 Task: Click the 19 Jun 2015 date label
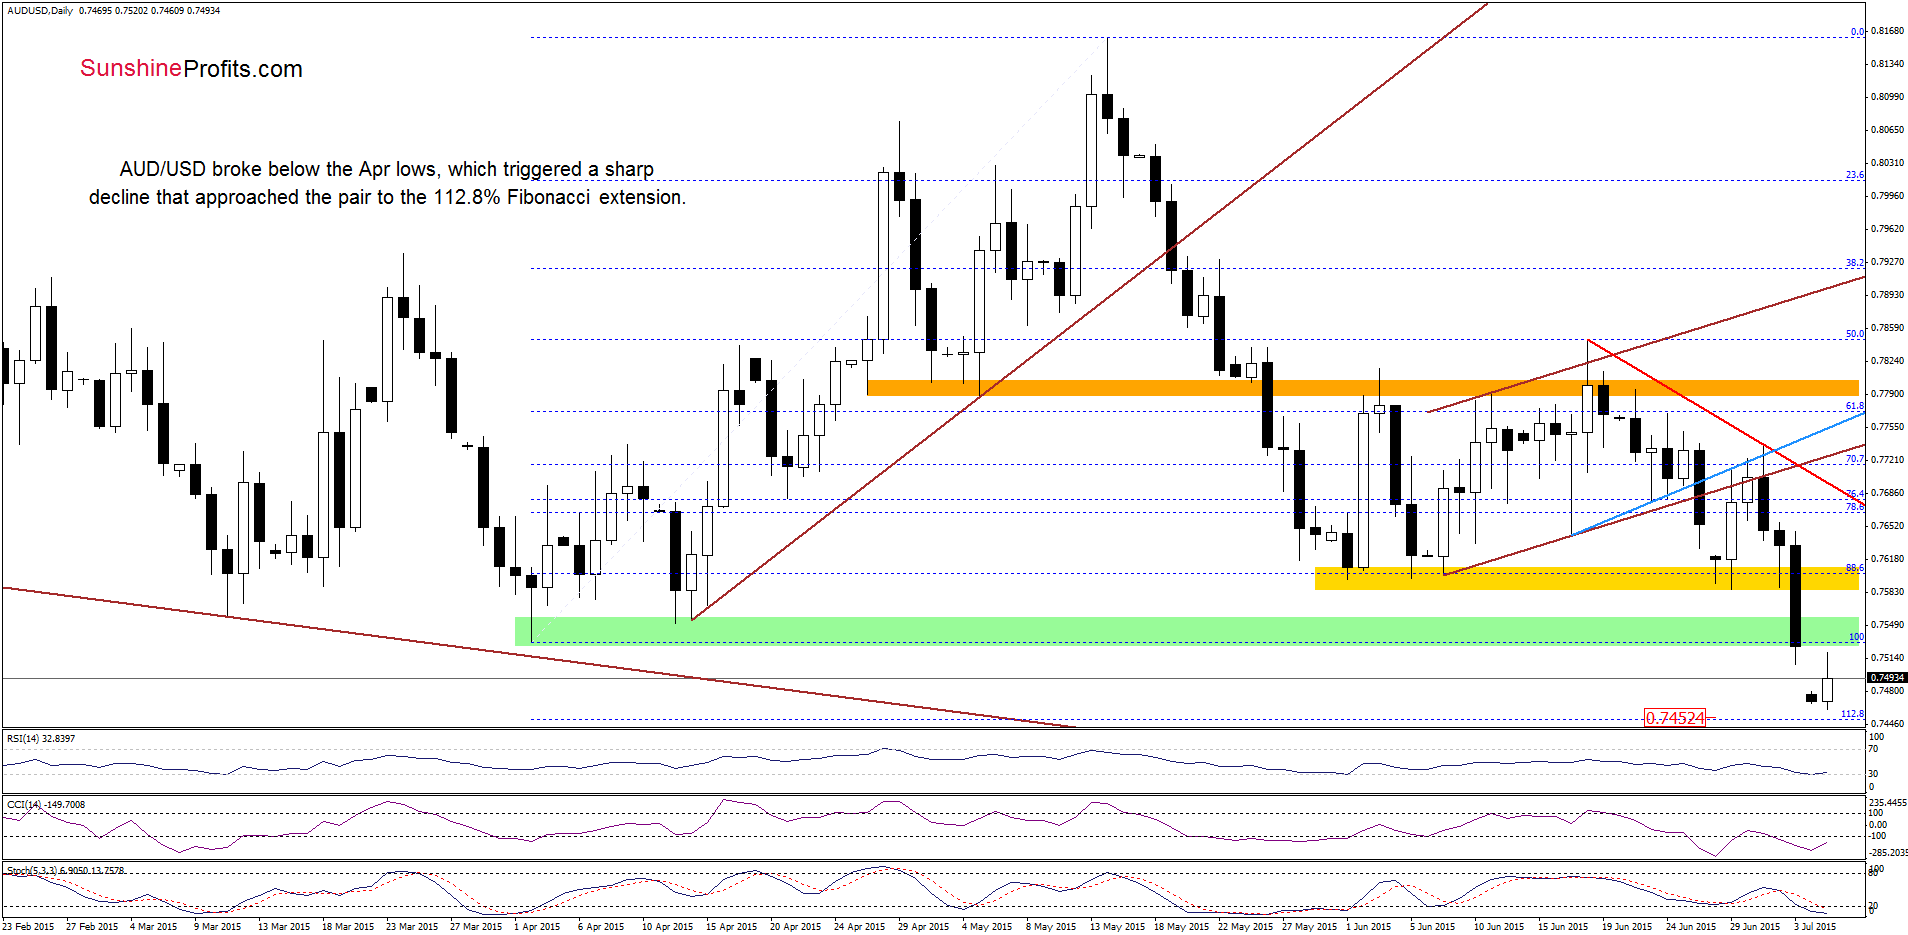[x=1627, y=926]
